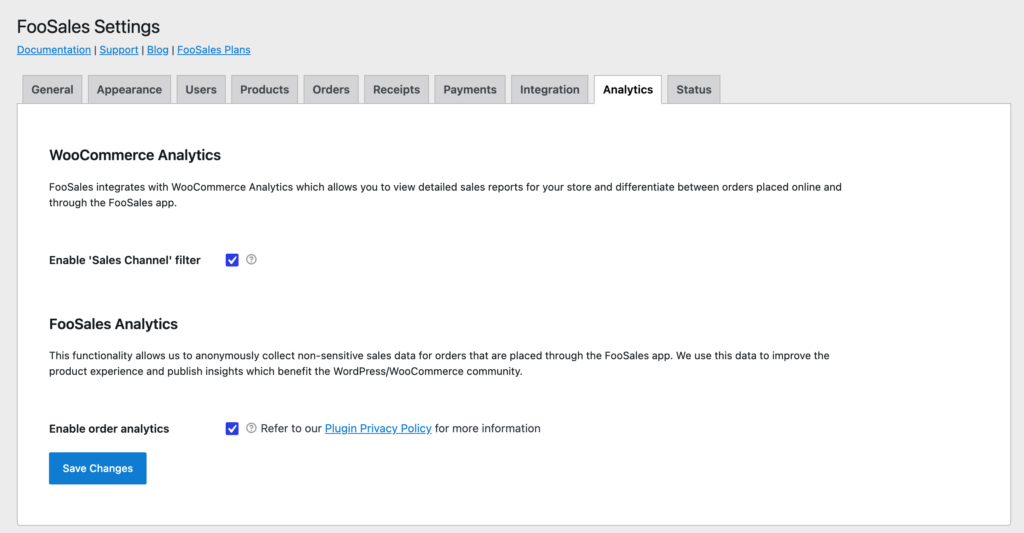Click the FooSales Settings page title

click(x=88, y=27)
